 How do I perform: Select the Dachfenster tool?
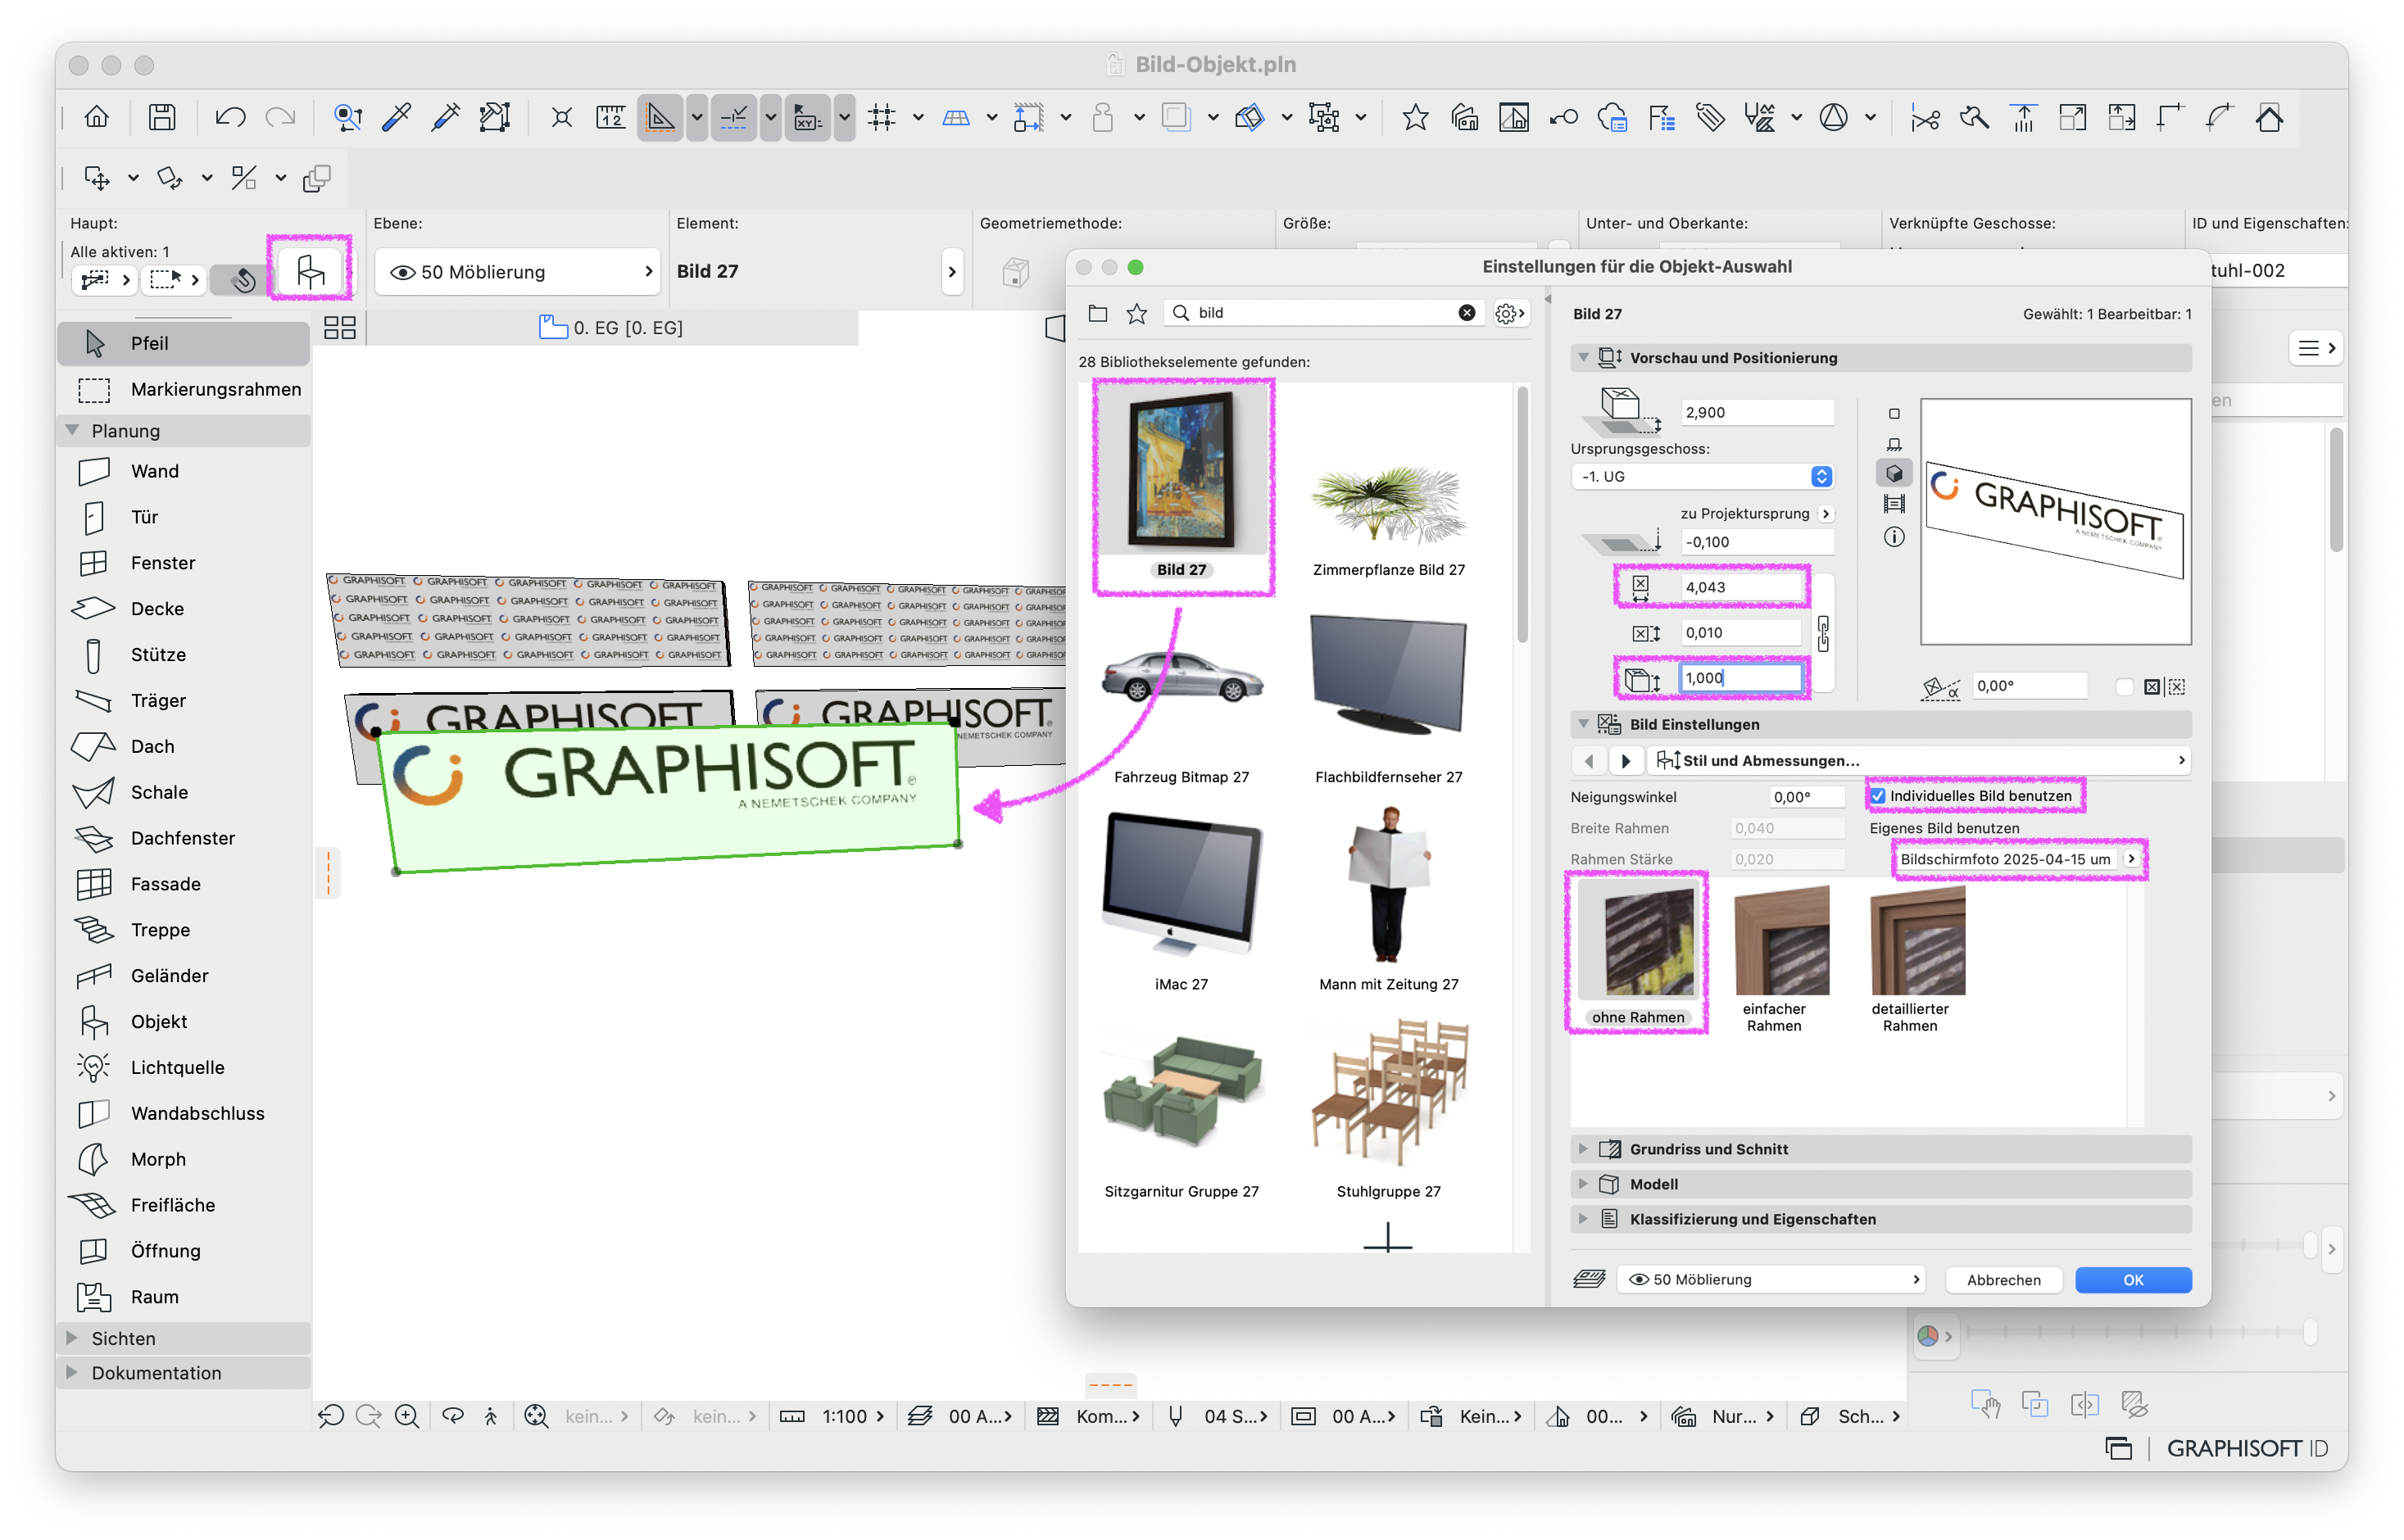pyautogui.click(x=182, y=839)
